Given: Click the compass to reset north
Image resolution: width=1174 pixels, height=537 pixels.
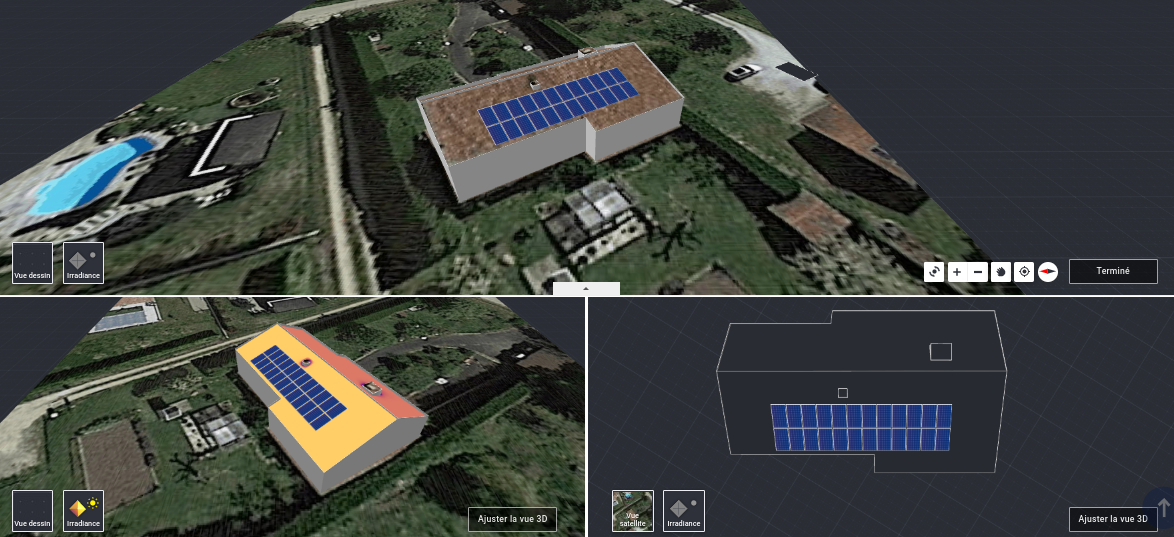Looking at the screenshot, I should coord(1048,271).
